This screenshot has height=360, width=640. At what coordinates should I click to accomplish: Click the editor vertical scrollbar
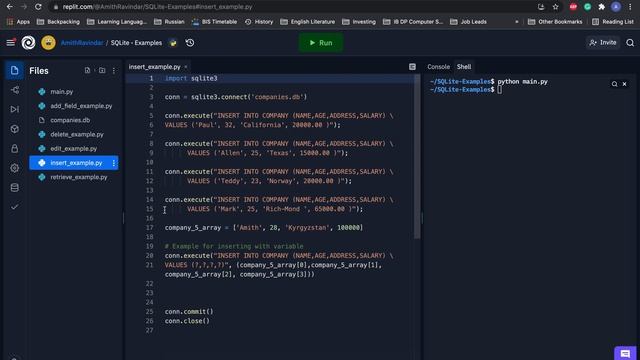(x=417, y=157)
